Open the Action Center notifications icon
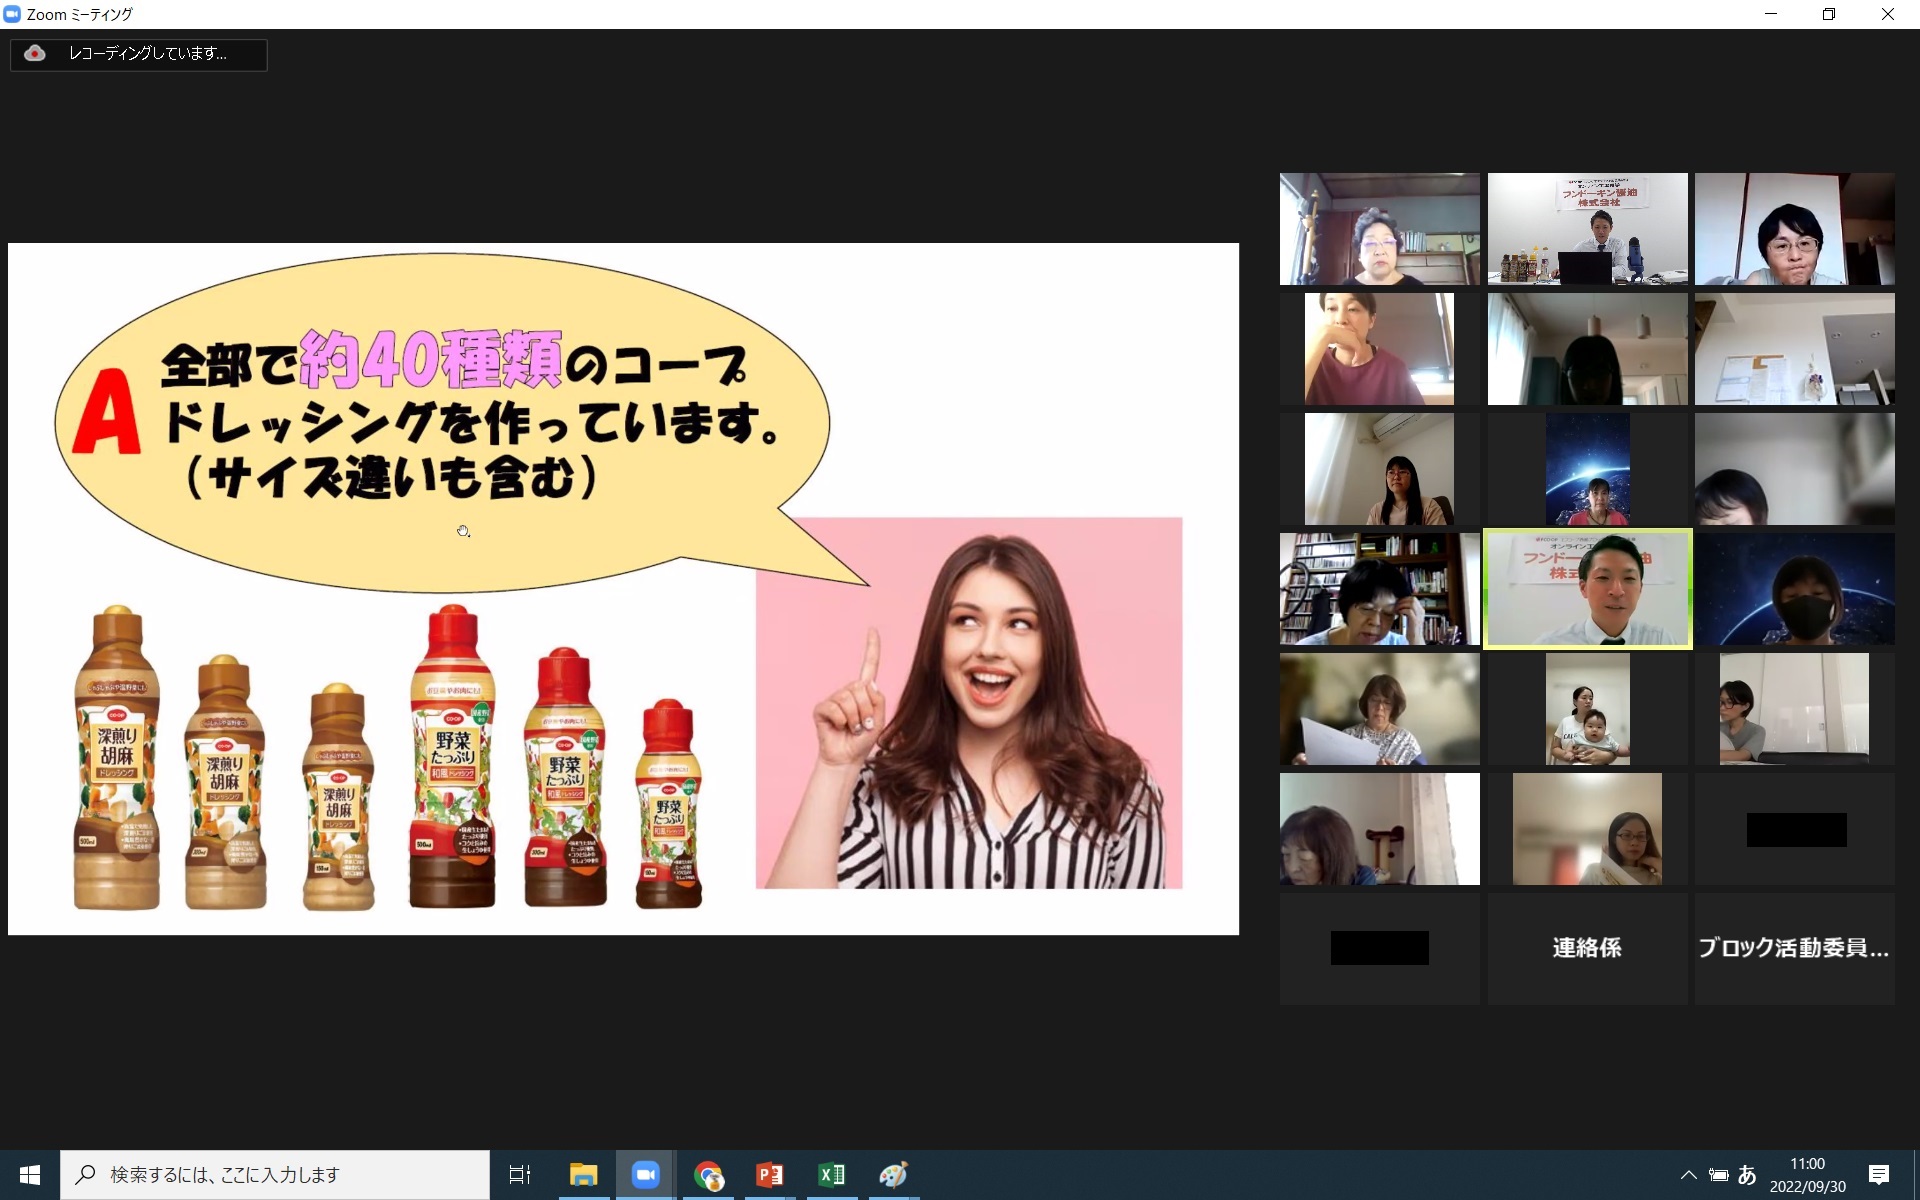Screen dimensions: 1920x1200 point(1879,1175)
